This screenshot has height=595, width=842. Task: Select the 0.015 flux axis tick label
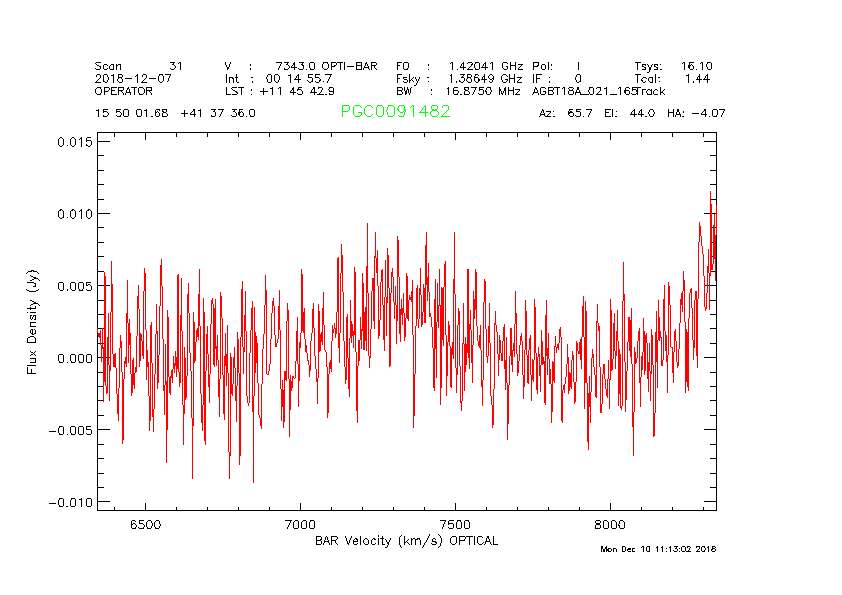[74, 142]
